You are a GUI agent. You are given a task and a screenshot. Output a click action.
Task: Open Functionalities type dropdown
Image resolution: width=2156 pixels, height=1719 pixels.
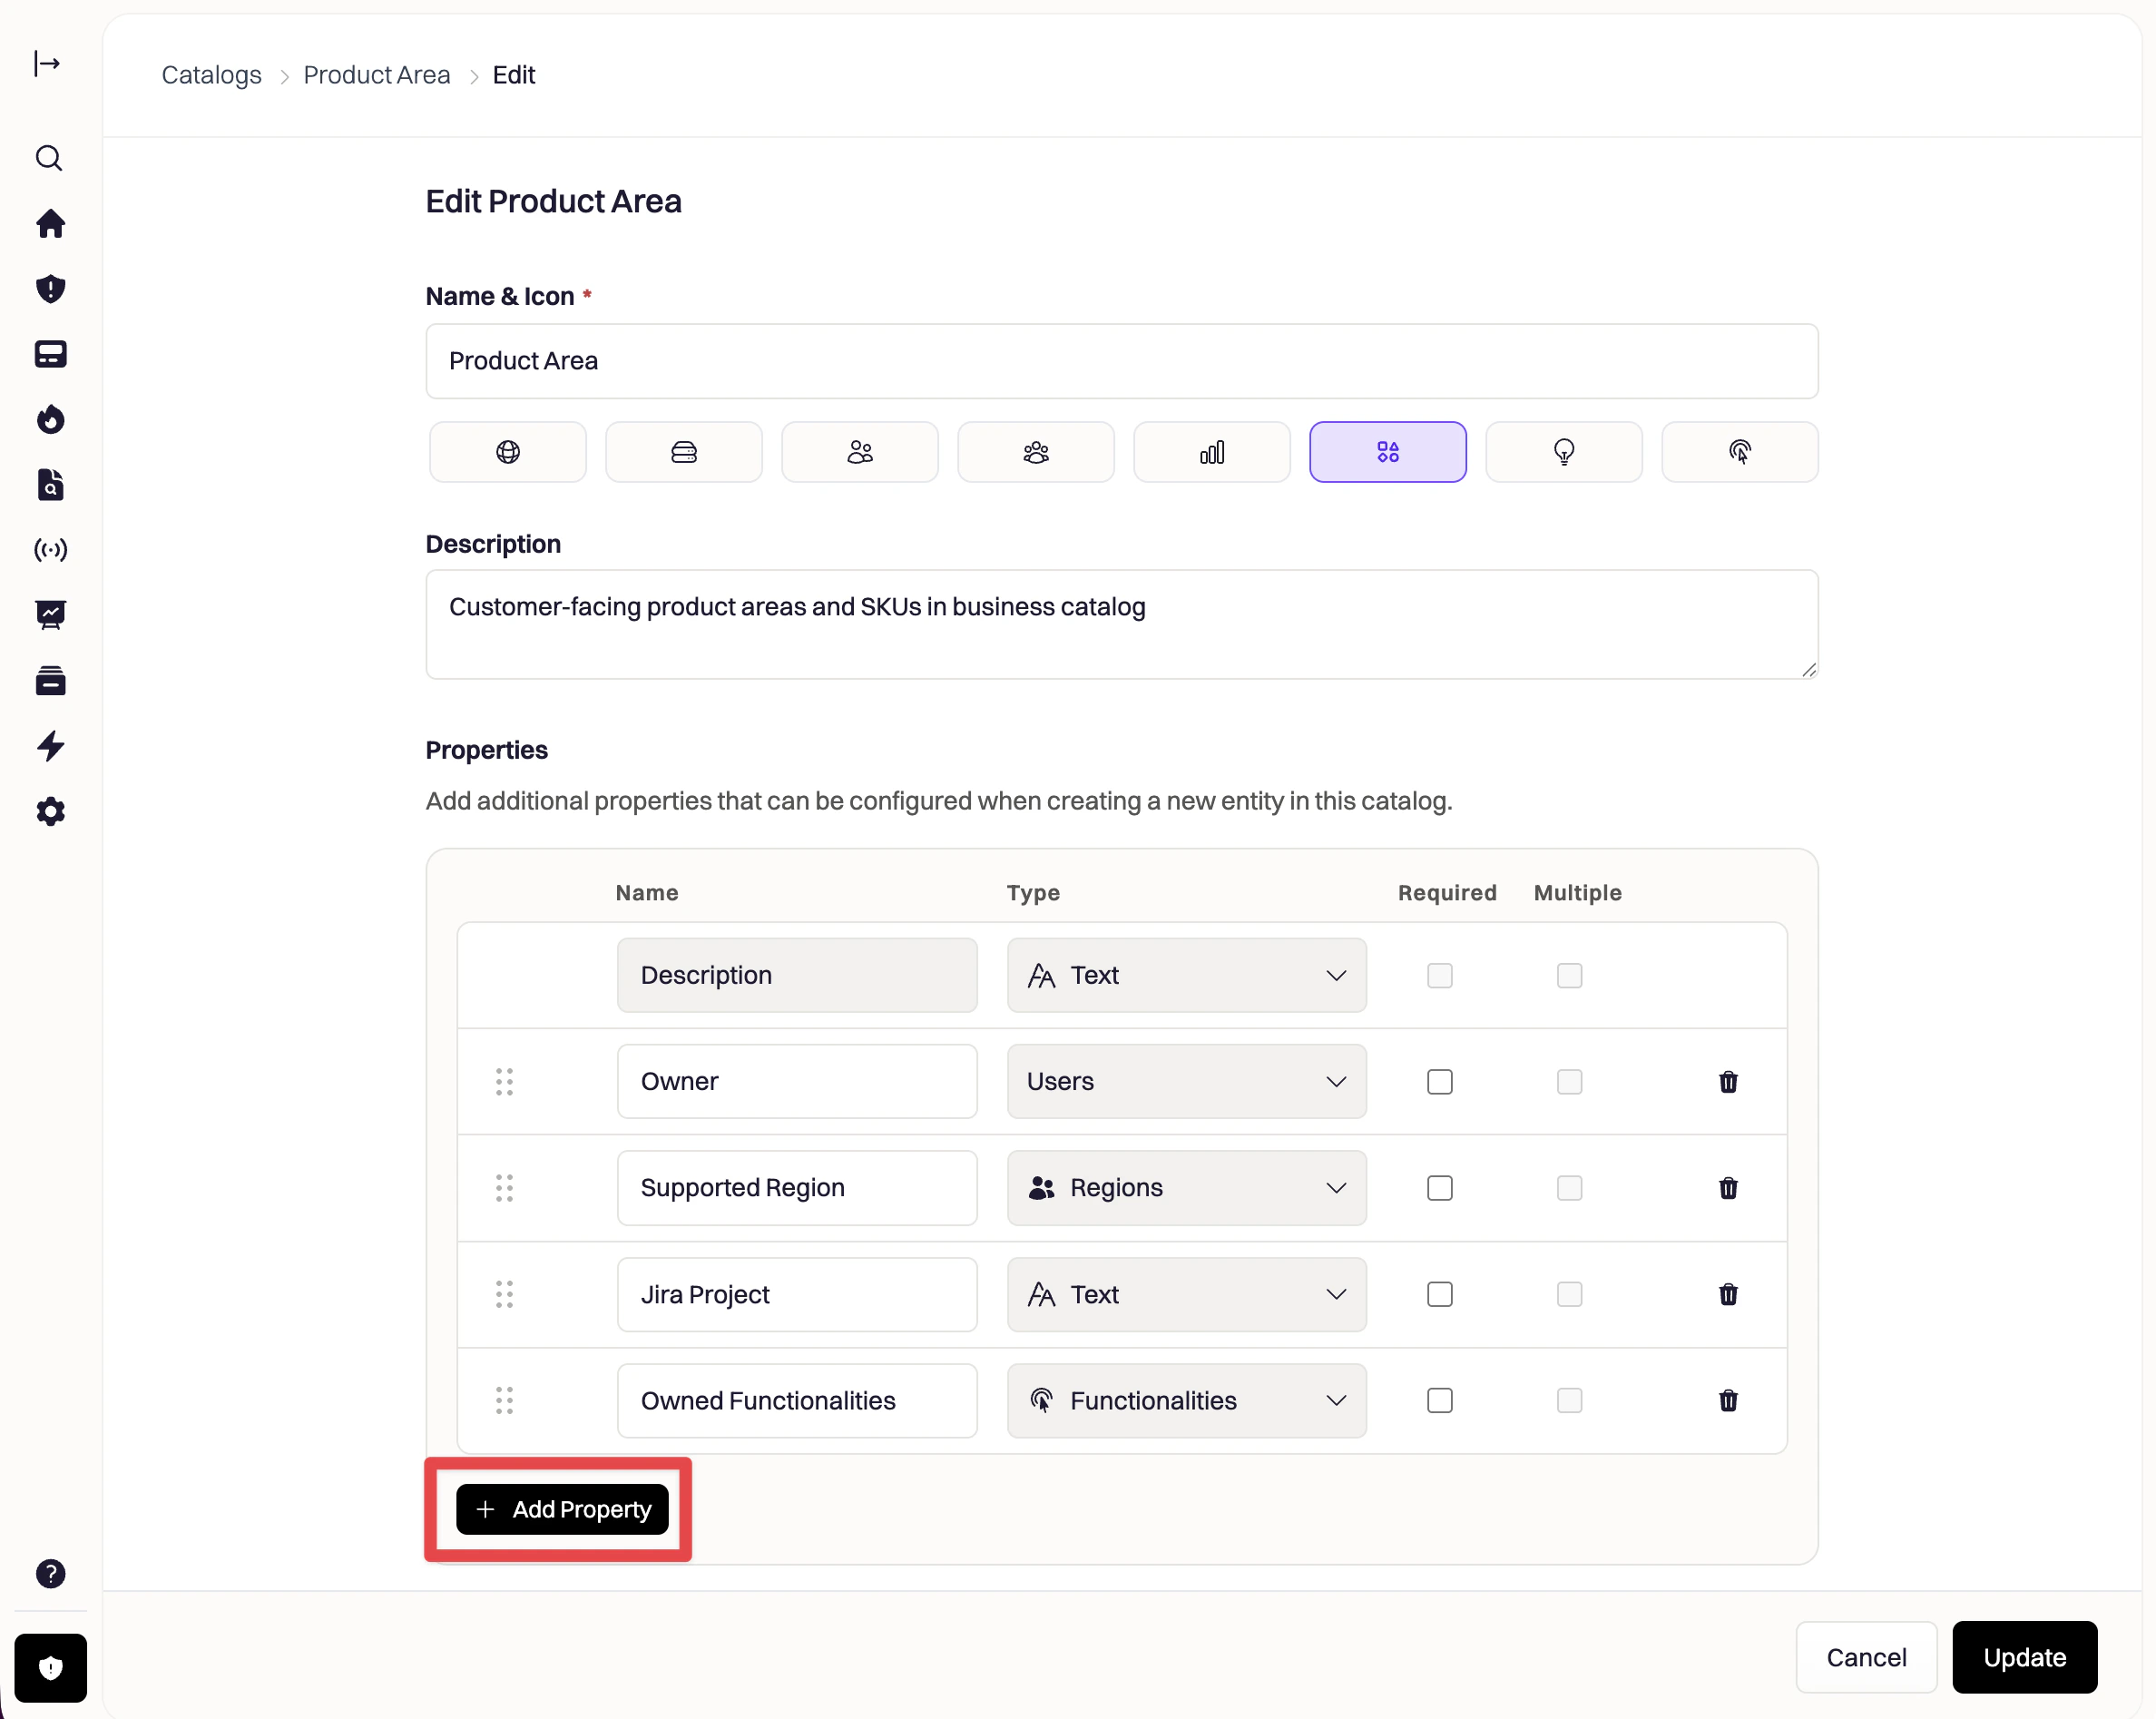click(1186, 1400)
